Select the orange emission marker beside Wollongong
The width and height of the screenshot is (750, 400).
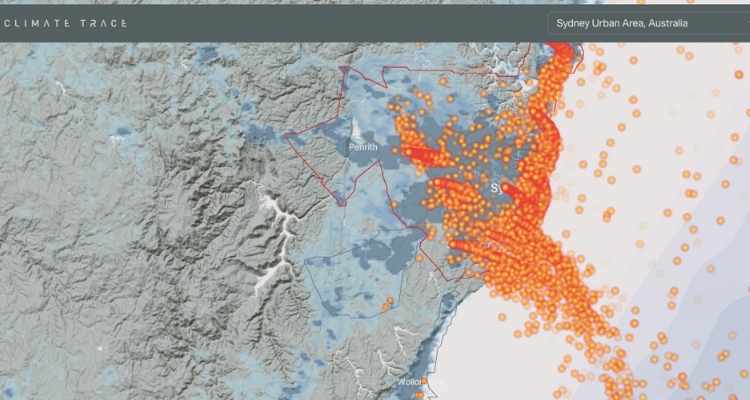[424, 381]
